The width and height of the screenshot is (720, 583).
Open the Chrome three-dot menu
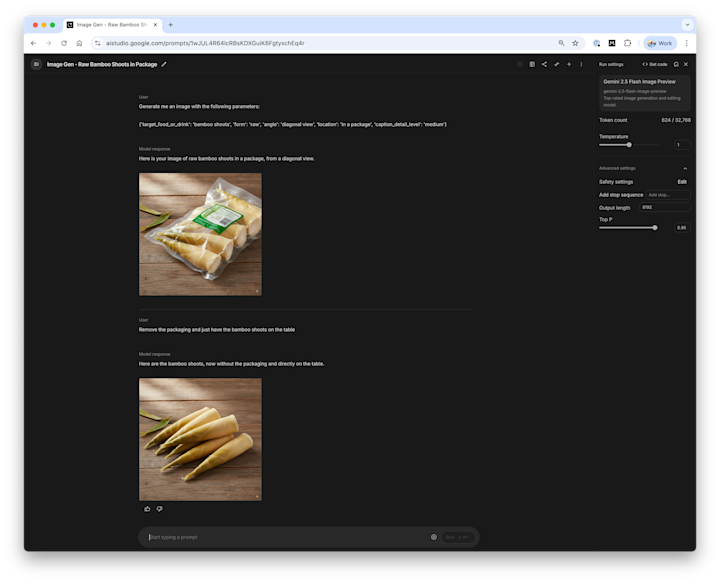pyautogui.click(x=686, y=43)
